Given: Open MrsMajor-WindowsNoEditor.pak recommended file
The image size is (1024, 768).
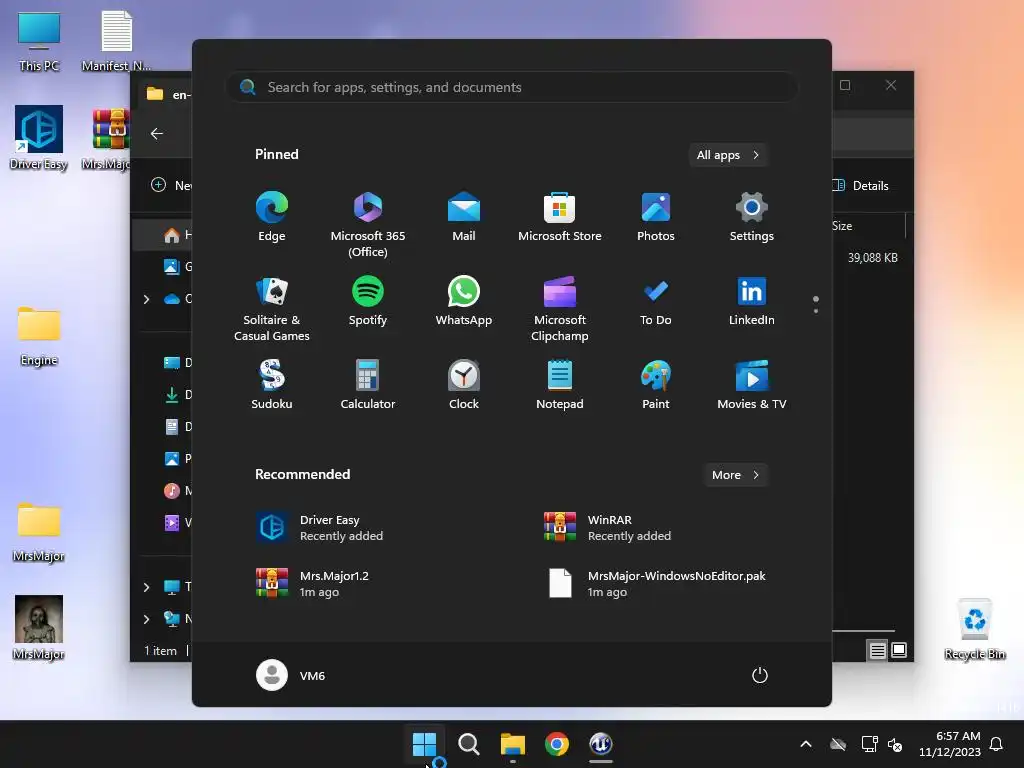Looking at the screenshot, I should (x=656, y=583).
